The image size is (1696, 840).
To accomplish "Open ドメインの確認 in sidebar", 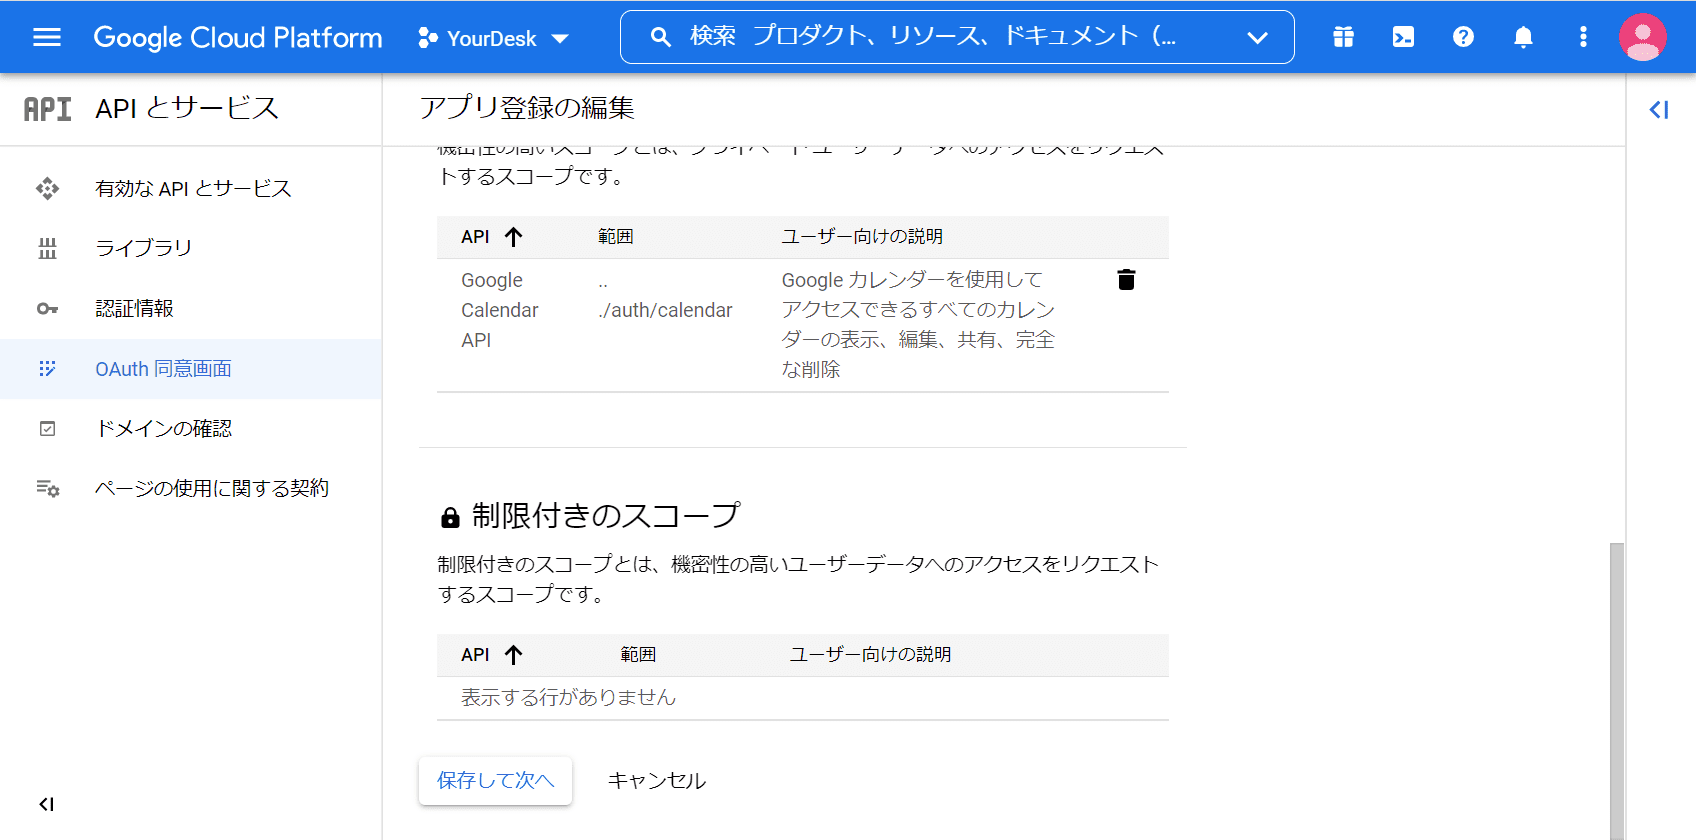I will 191,428.
